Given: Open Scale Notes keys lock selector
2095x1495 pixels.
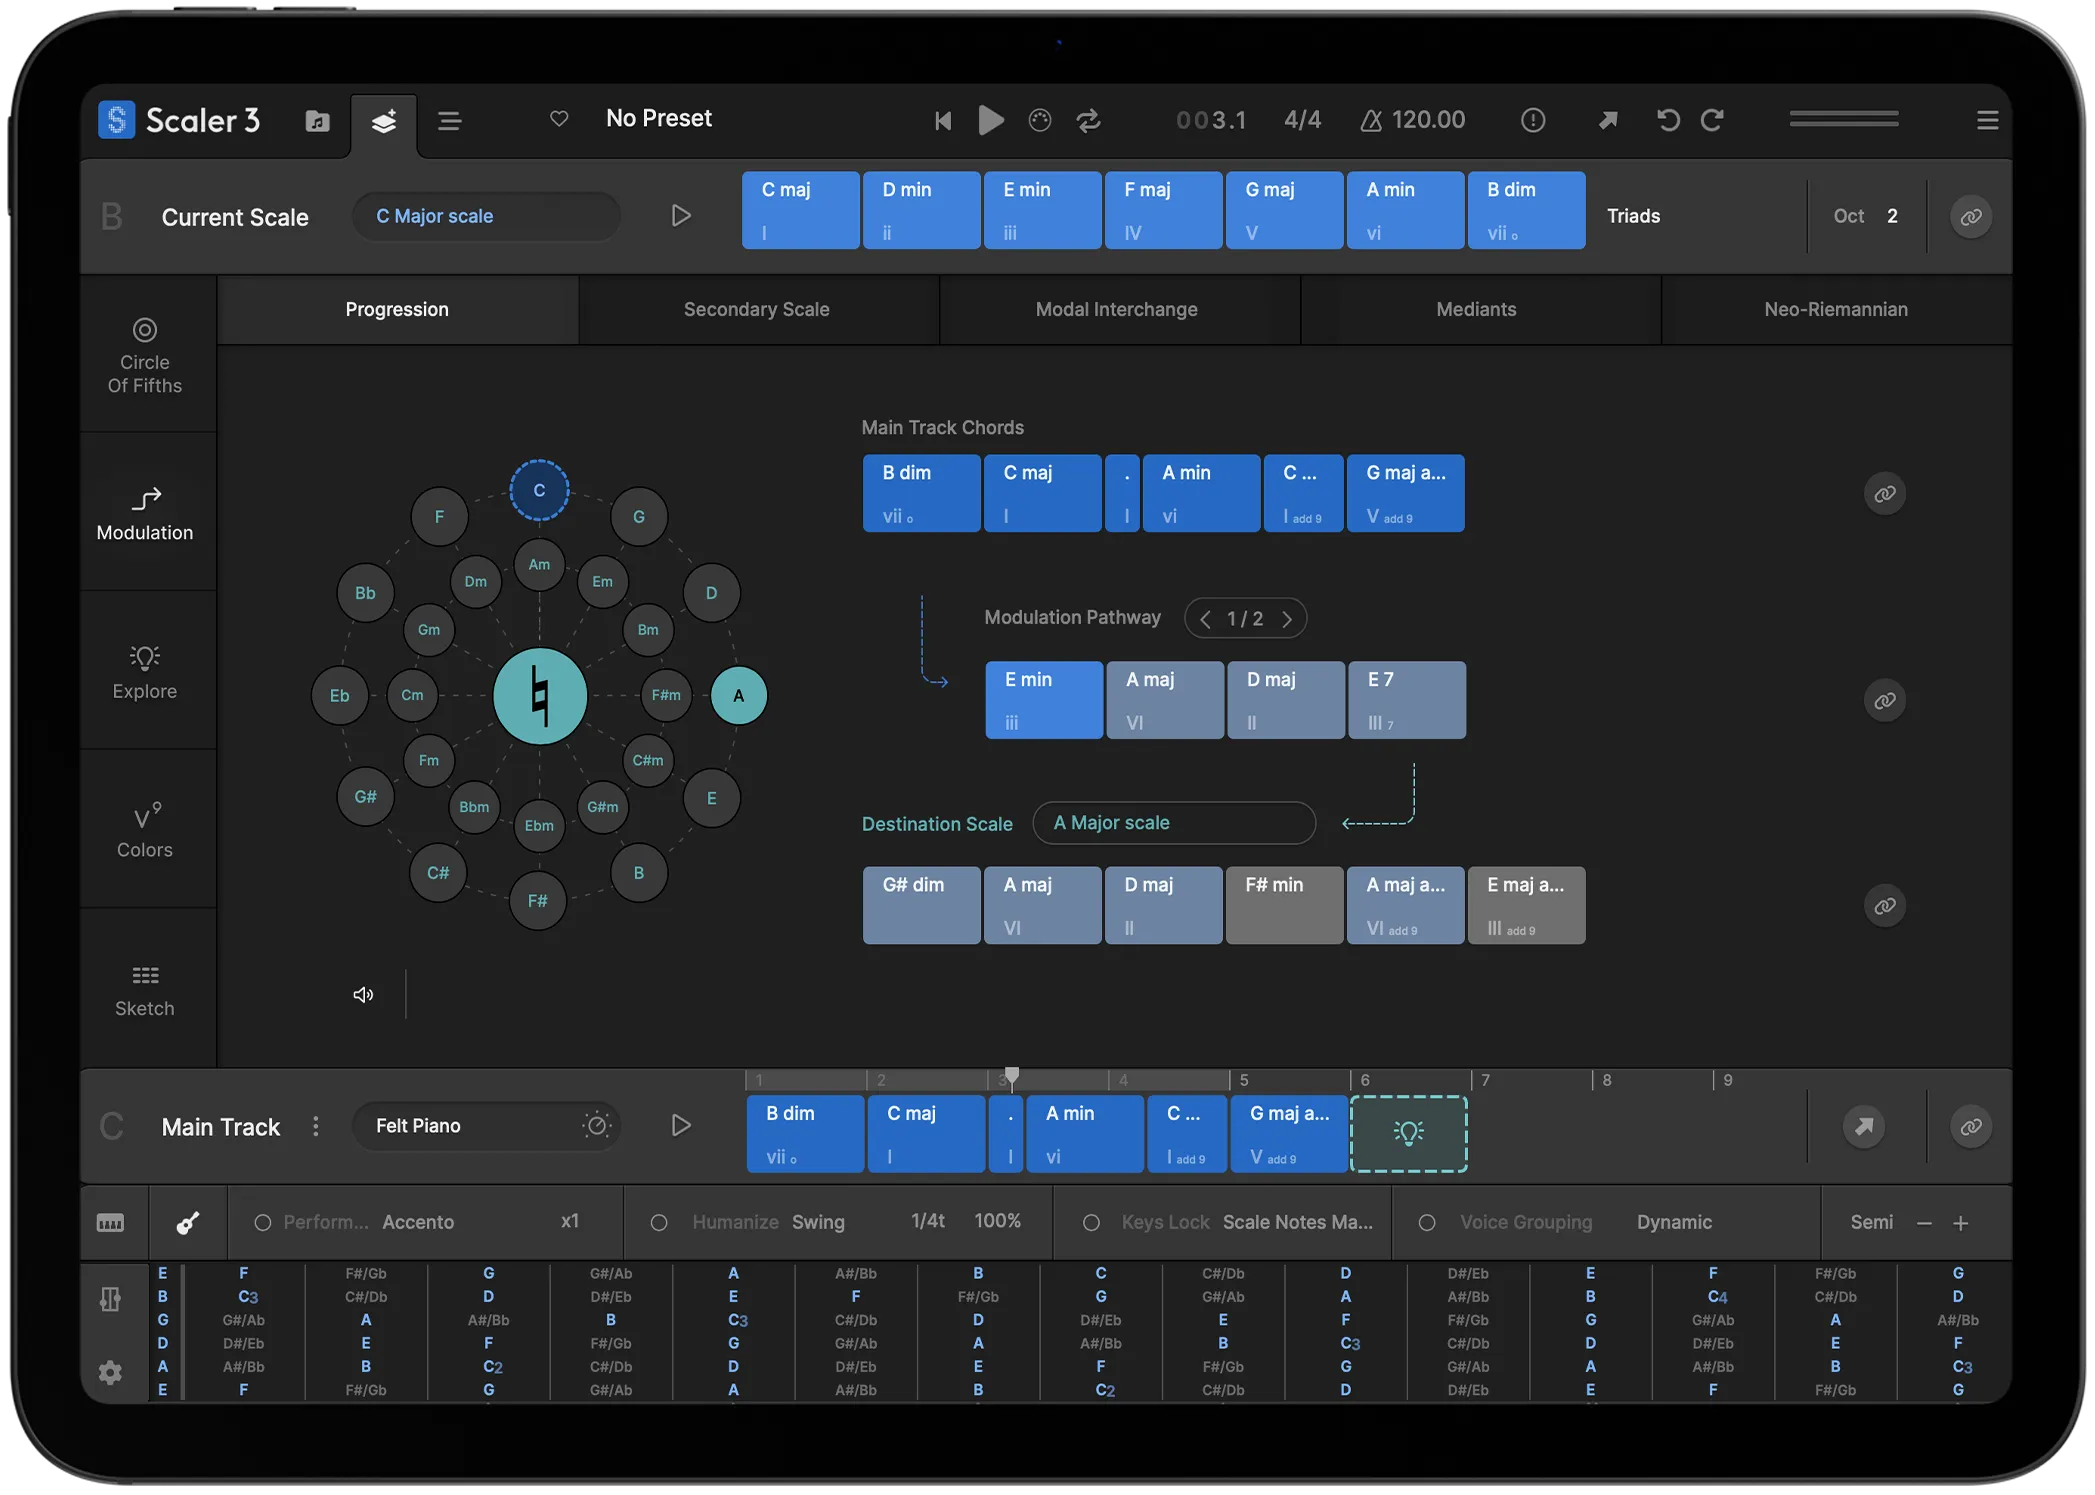Looking at the screenshot, I should [1297, 1222].
